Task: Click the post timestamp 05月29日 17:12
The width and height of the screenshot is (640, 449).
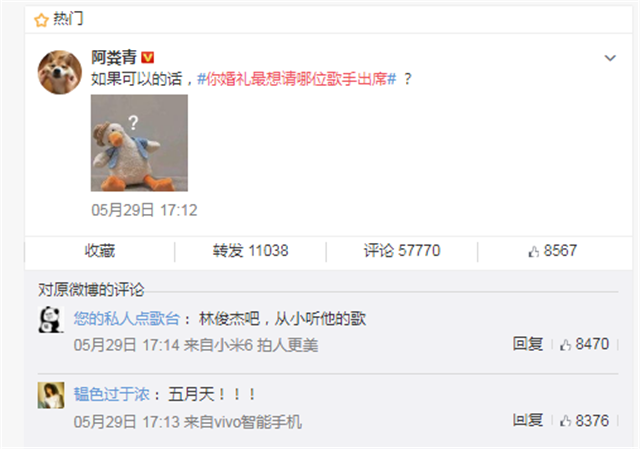Action: click(144, 210)
